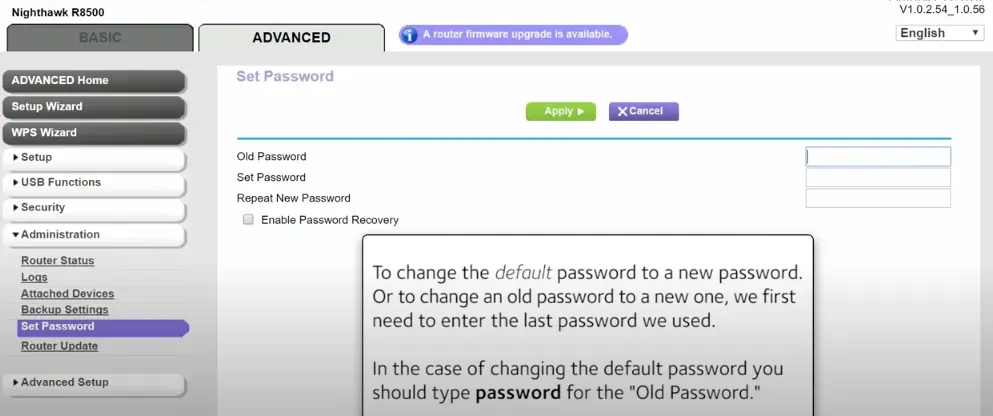
Task: Click into the Set Password field
Action: coord(877,178)
